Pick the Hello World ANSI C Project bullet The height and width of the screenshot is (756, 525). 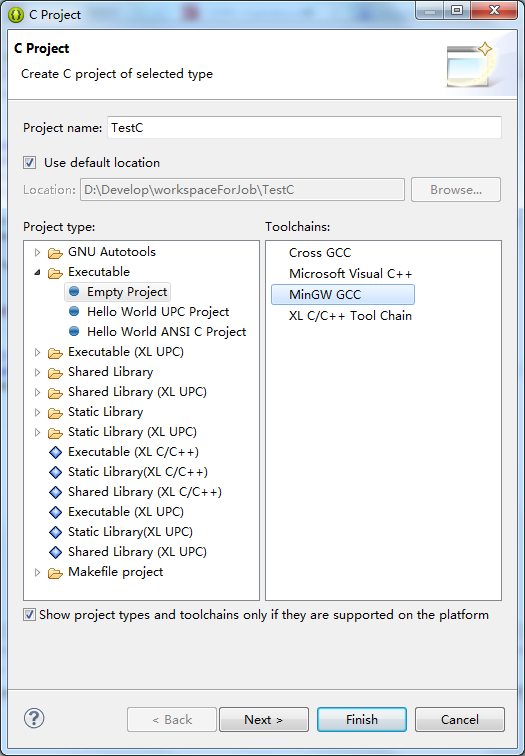coord(74,331)
